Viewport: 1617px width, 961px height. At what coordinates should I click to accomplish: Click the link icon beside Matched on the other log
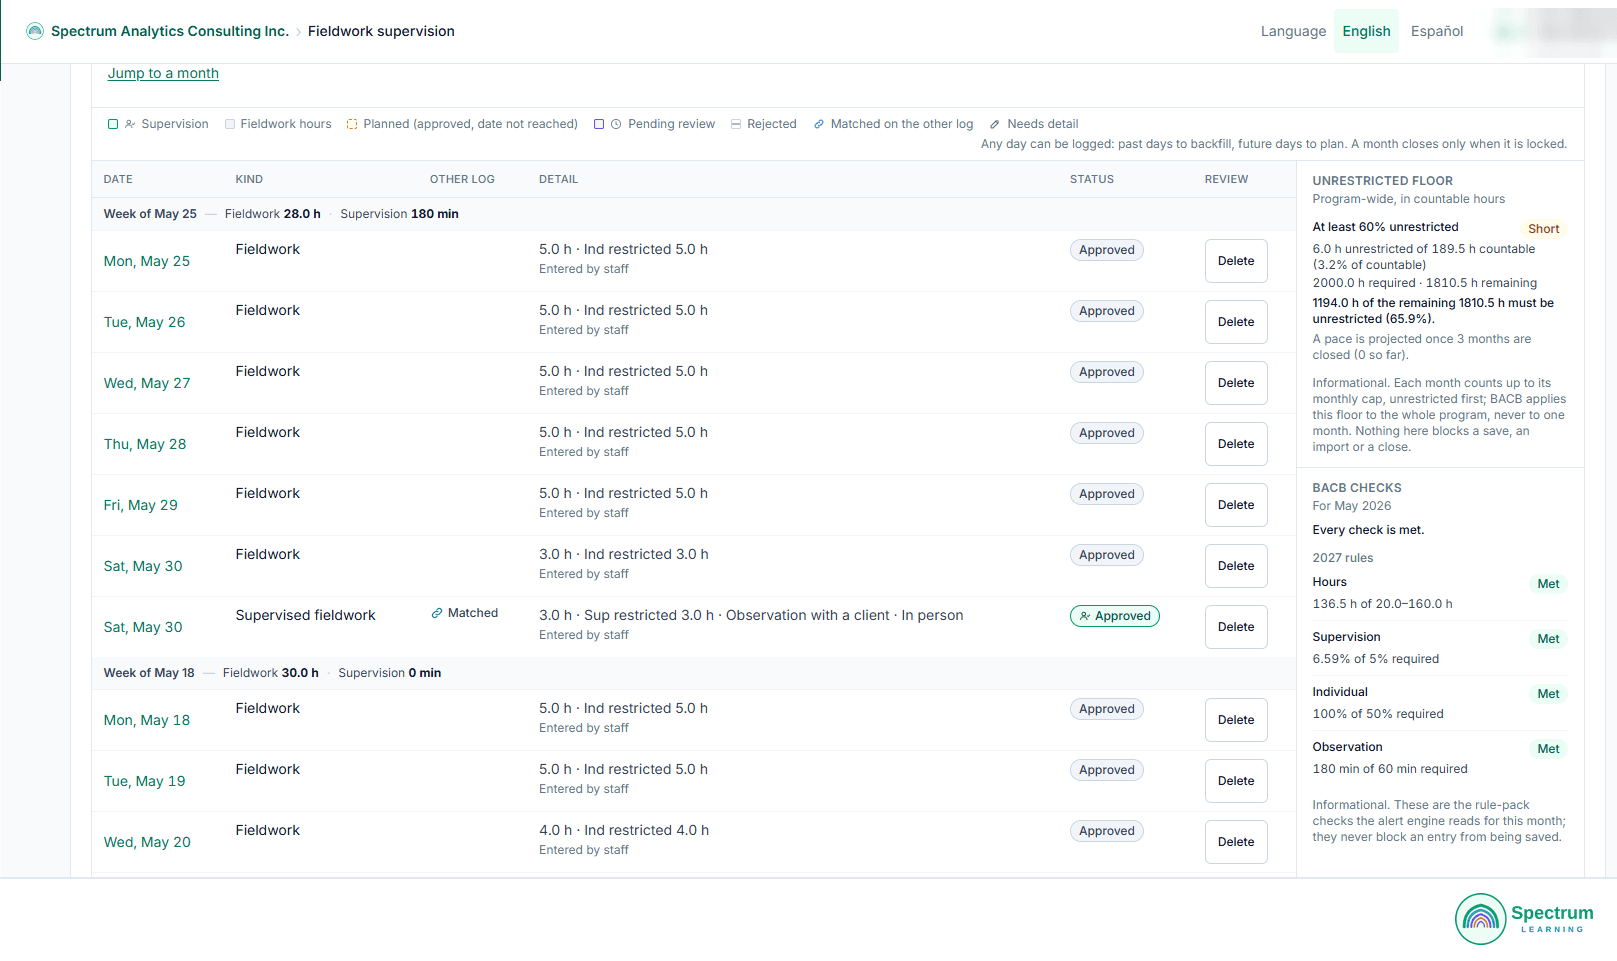(x=819, y=124)
